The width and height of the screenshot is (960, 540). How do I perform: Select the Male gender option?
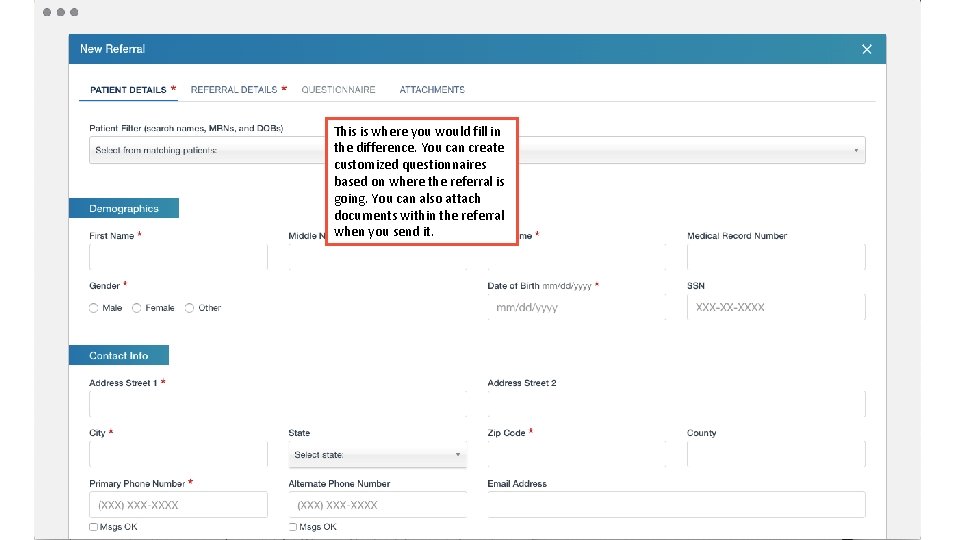(94, 308)
